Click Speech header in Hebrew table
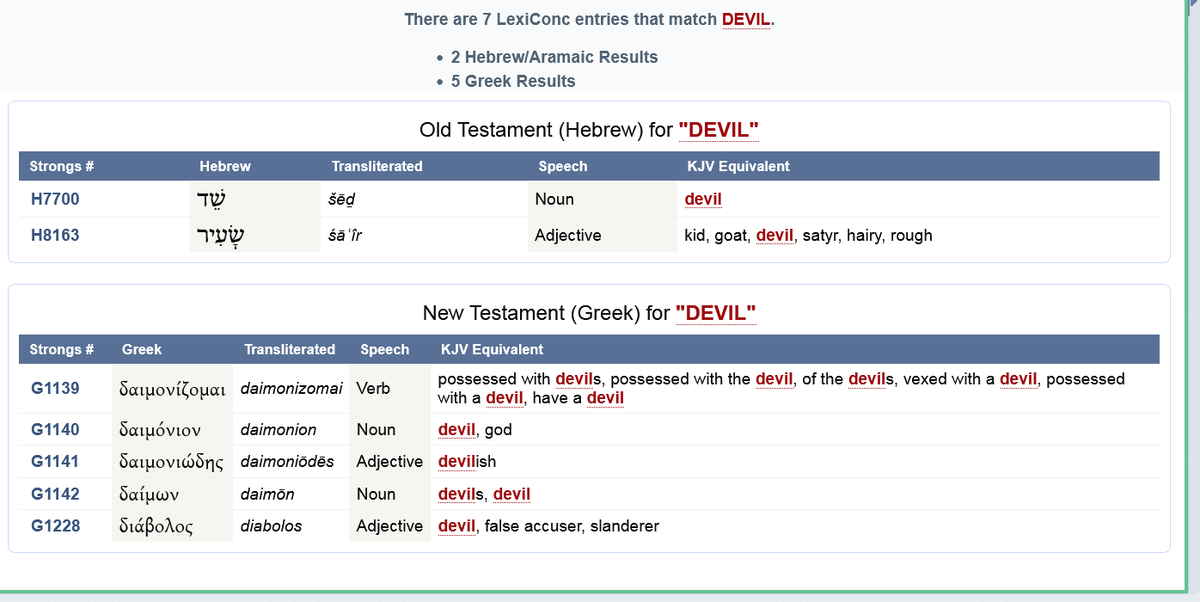Screen dimensions: 1200x602 563,166
